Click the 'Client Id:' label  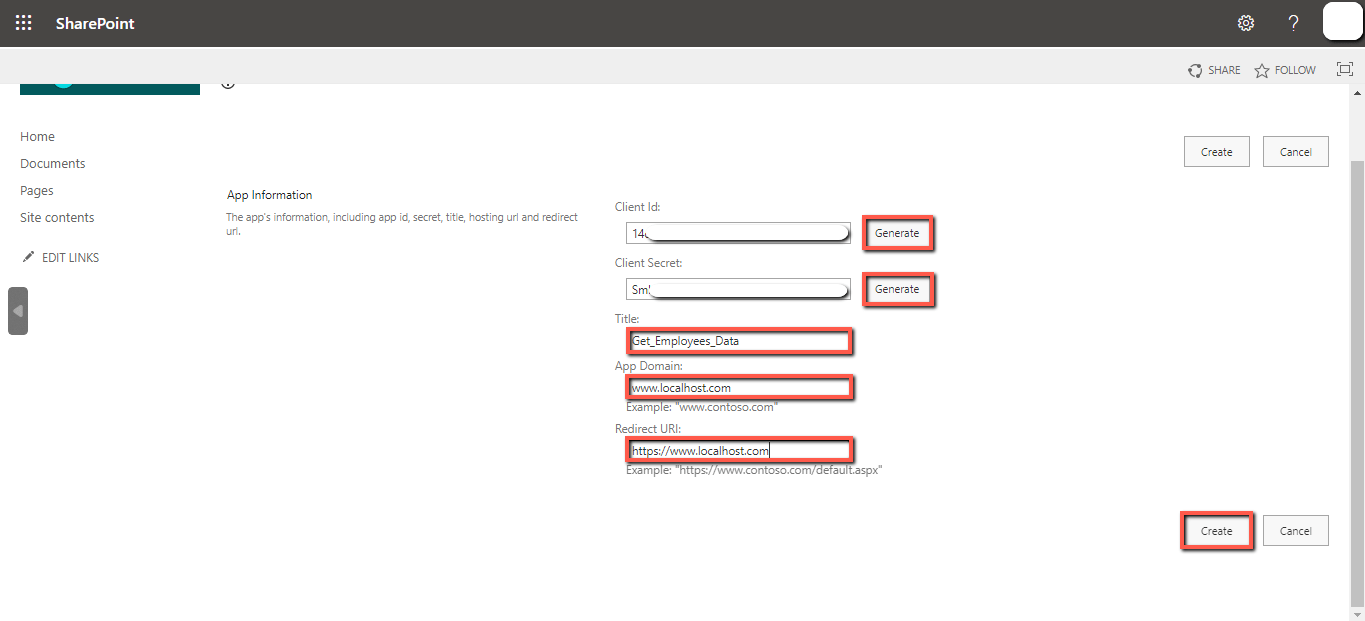pos(638,207)
